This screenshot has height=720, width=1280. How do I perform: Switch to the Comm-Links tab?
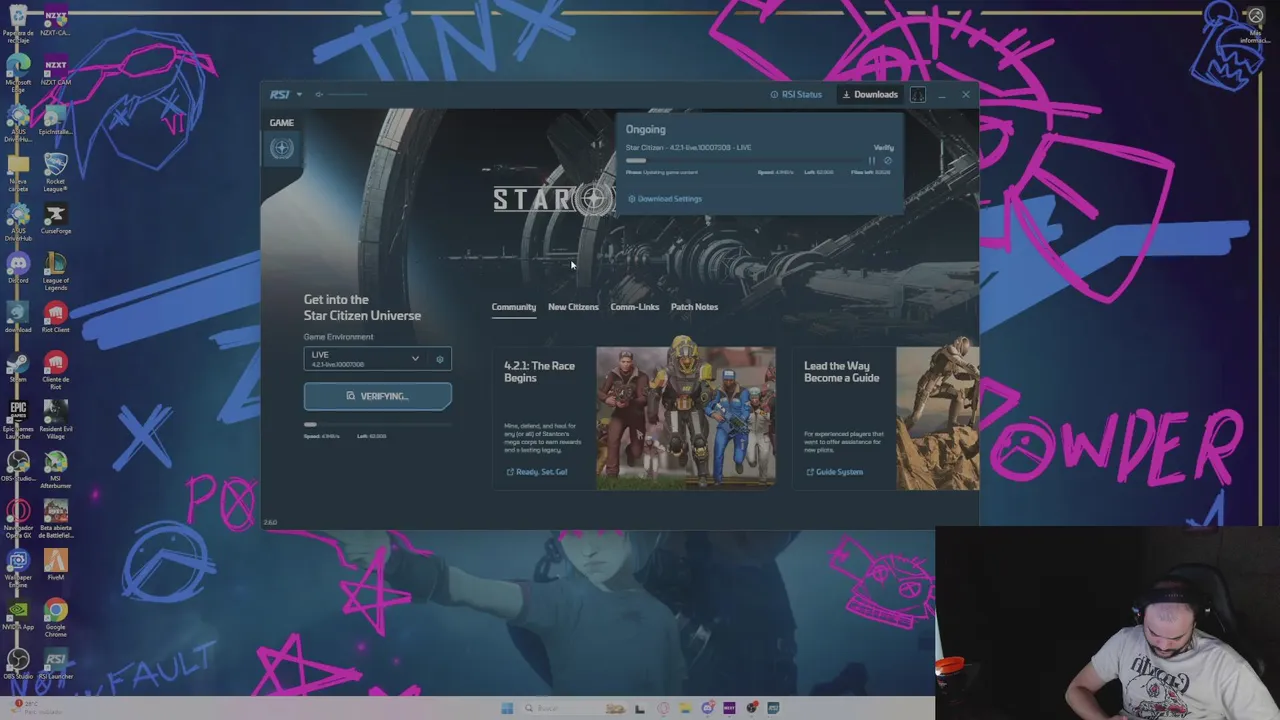click(x=635, y=307)
